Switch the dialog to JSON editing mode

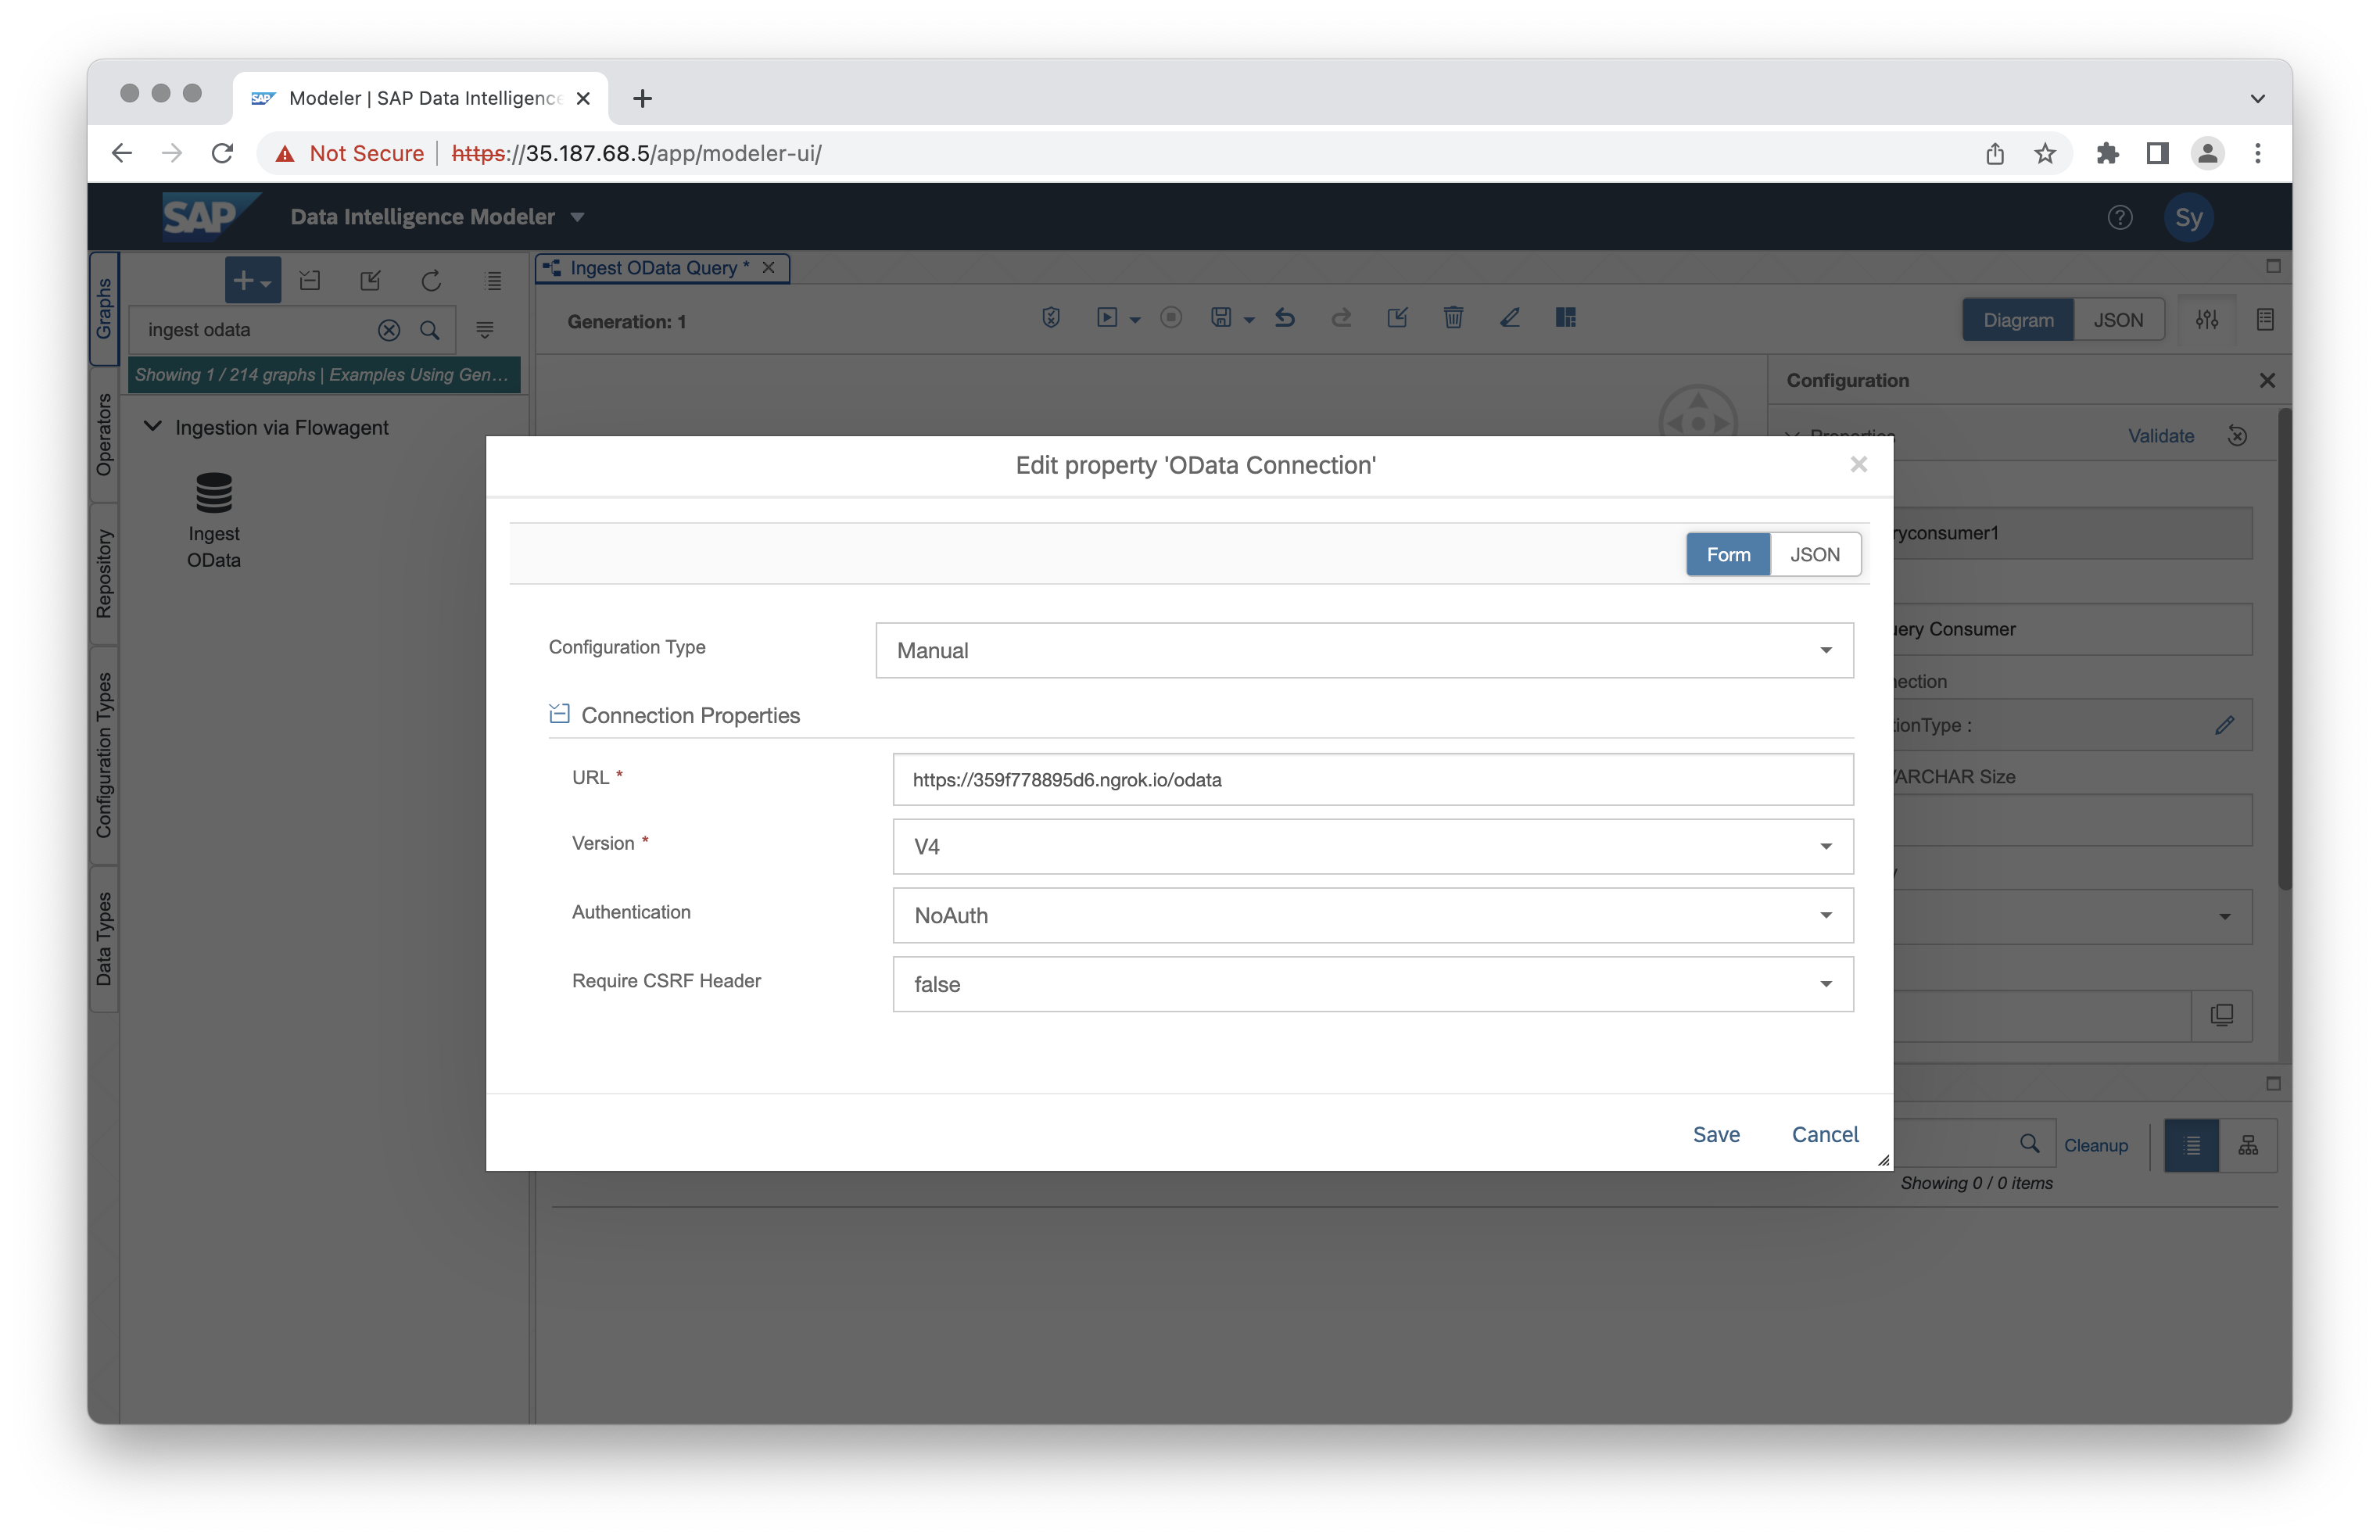coord(1816,554)
